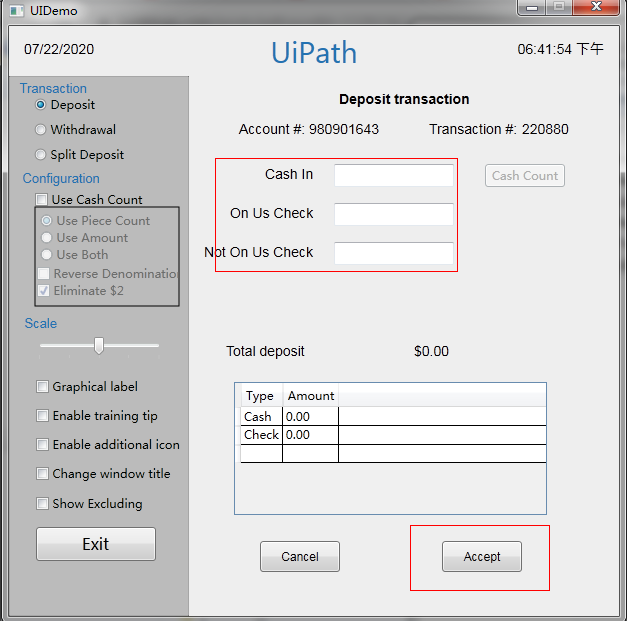
Task: Focus the On Us Check input field
Action: tap(394, 214)
